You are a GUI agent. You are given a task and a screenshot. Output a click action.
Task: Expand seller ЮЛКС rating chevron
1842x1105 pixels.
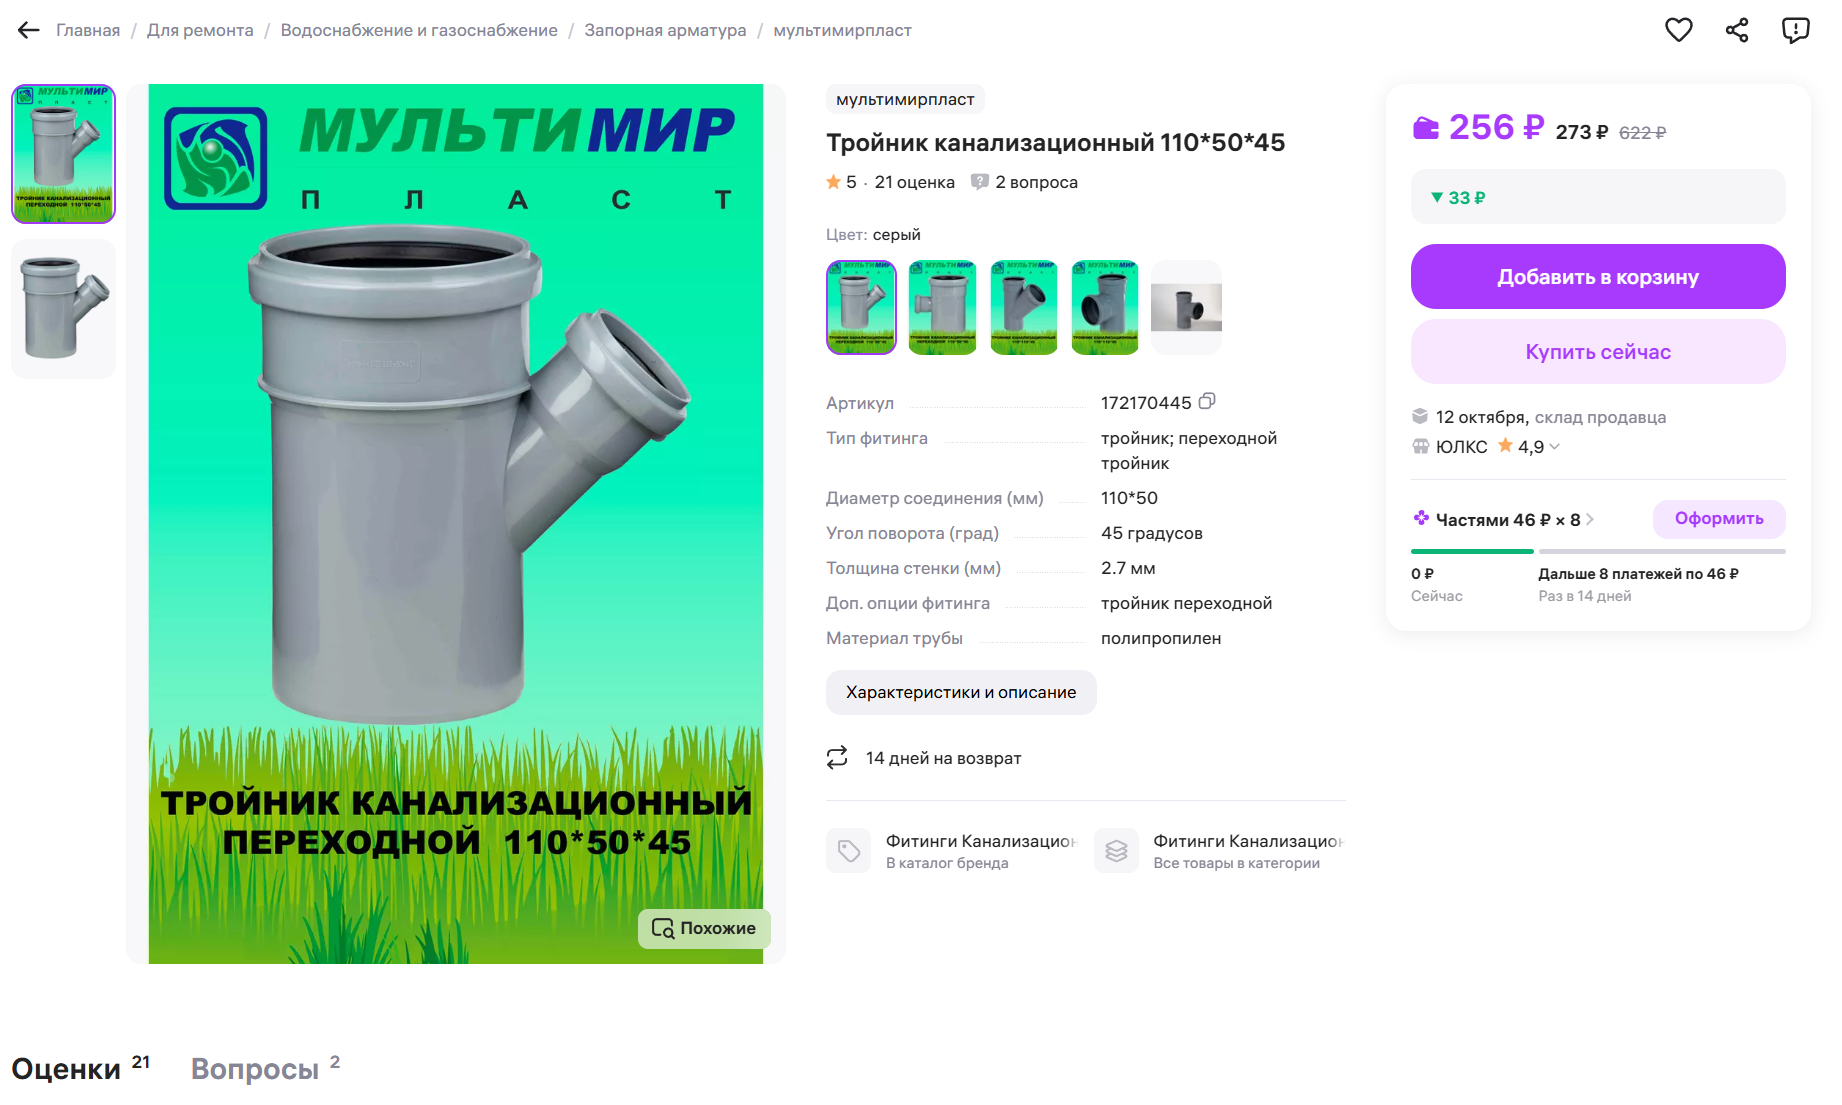tap(1554, 447)
